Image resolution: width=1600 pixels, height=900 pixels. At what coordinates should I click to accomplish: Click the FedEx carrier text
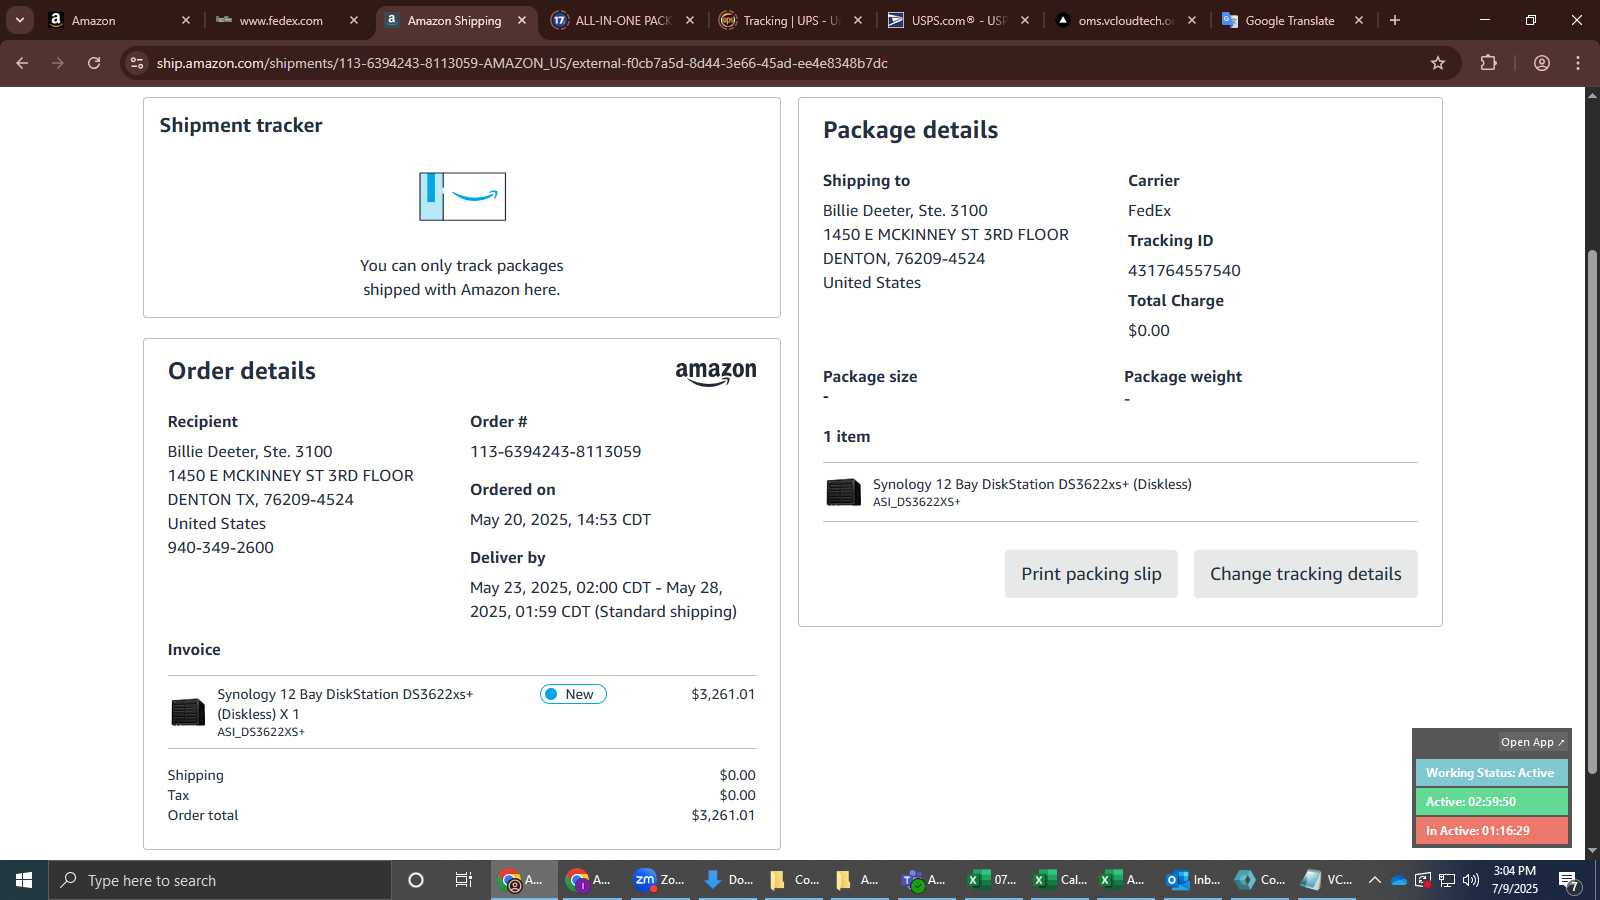[1149, 211]
